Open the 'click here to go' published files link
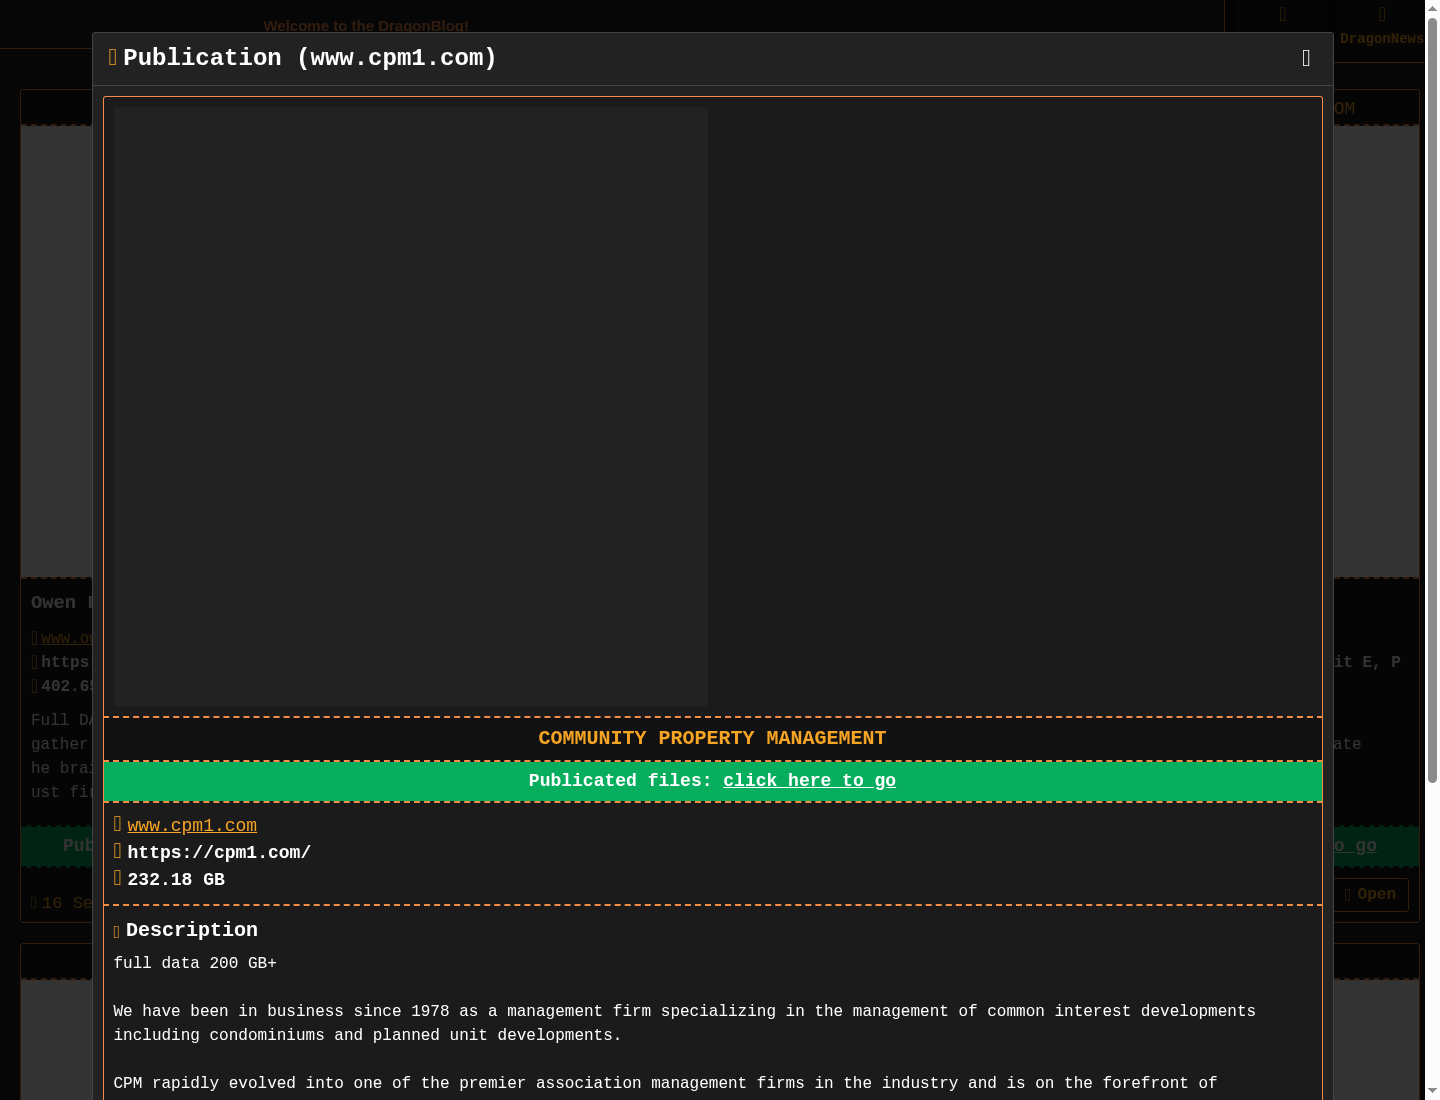Screen dimensions: 1440x1100 pyautogui.click(x=809, y=781)
